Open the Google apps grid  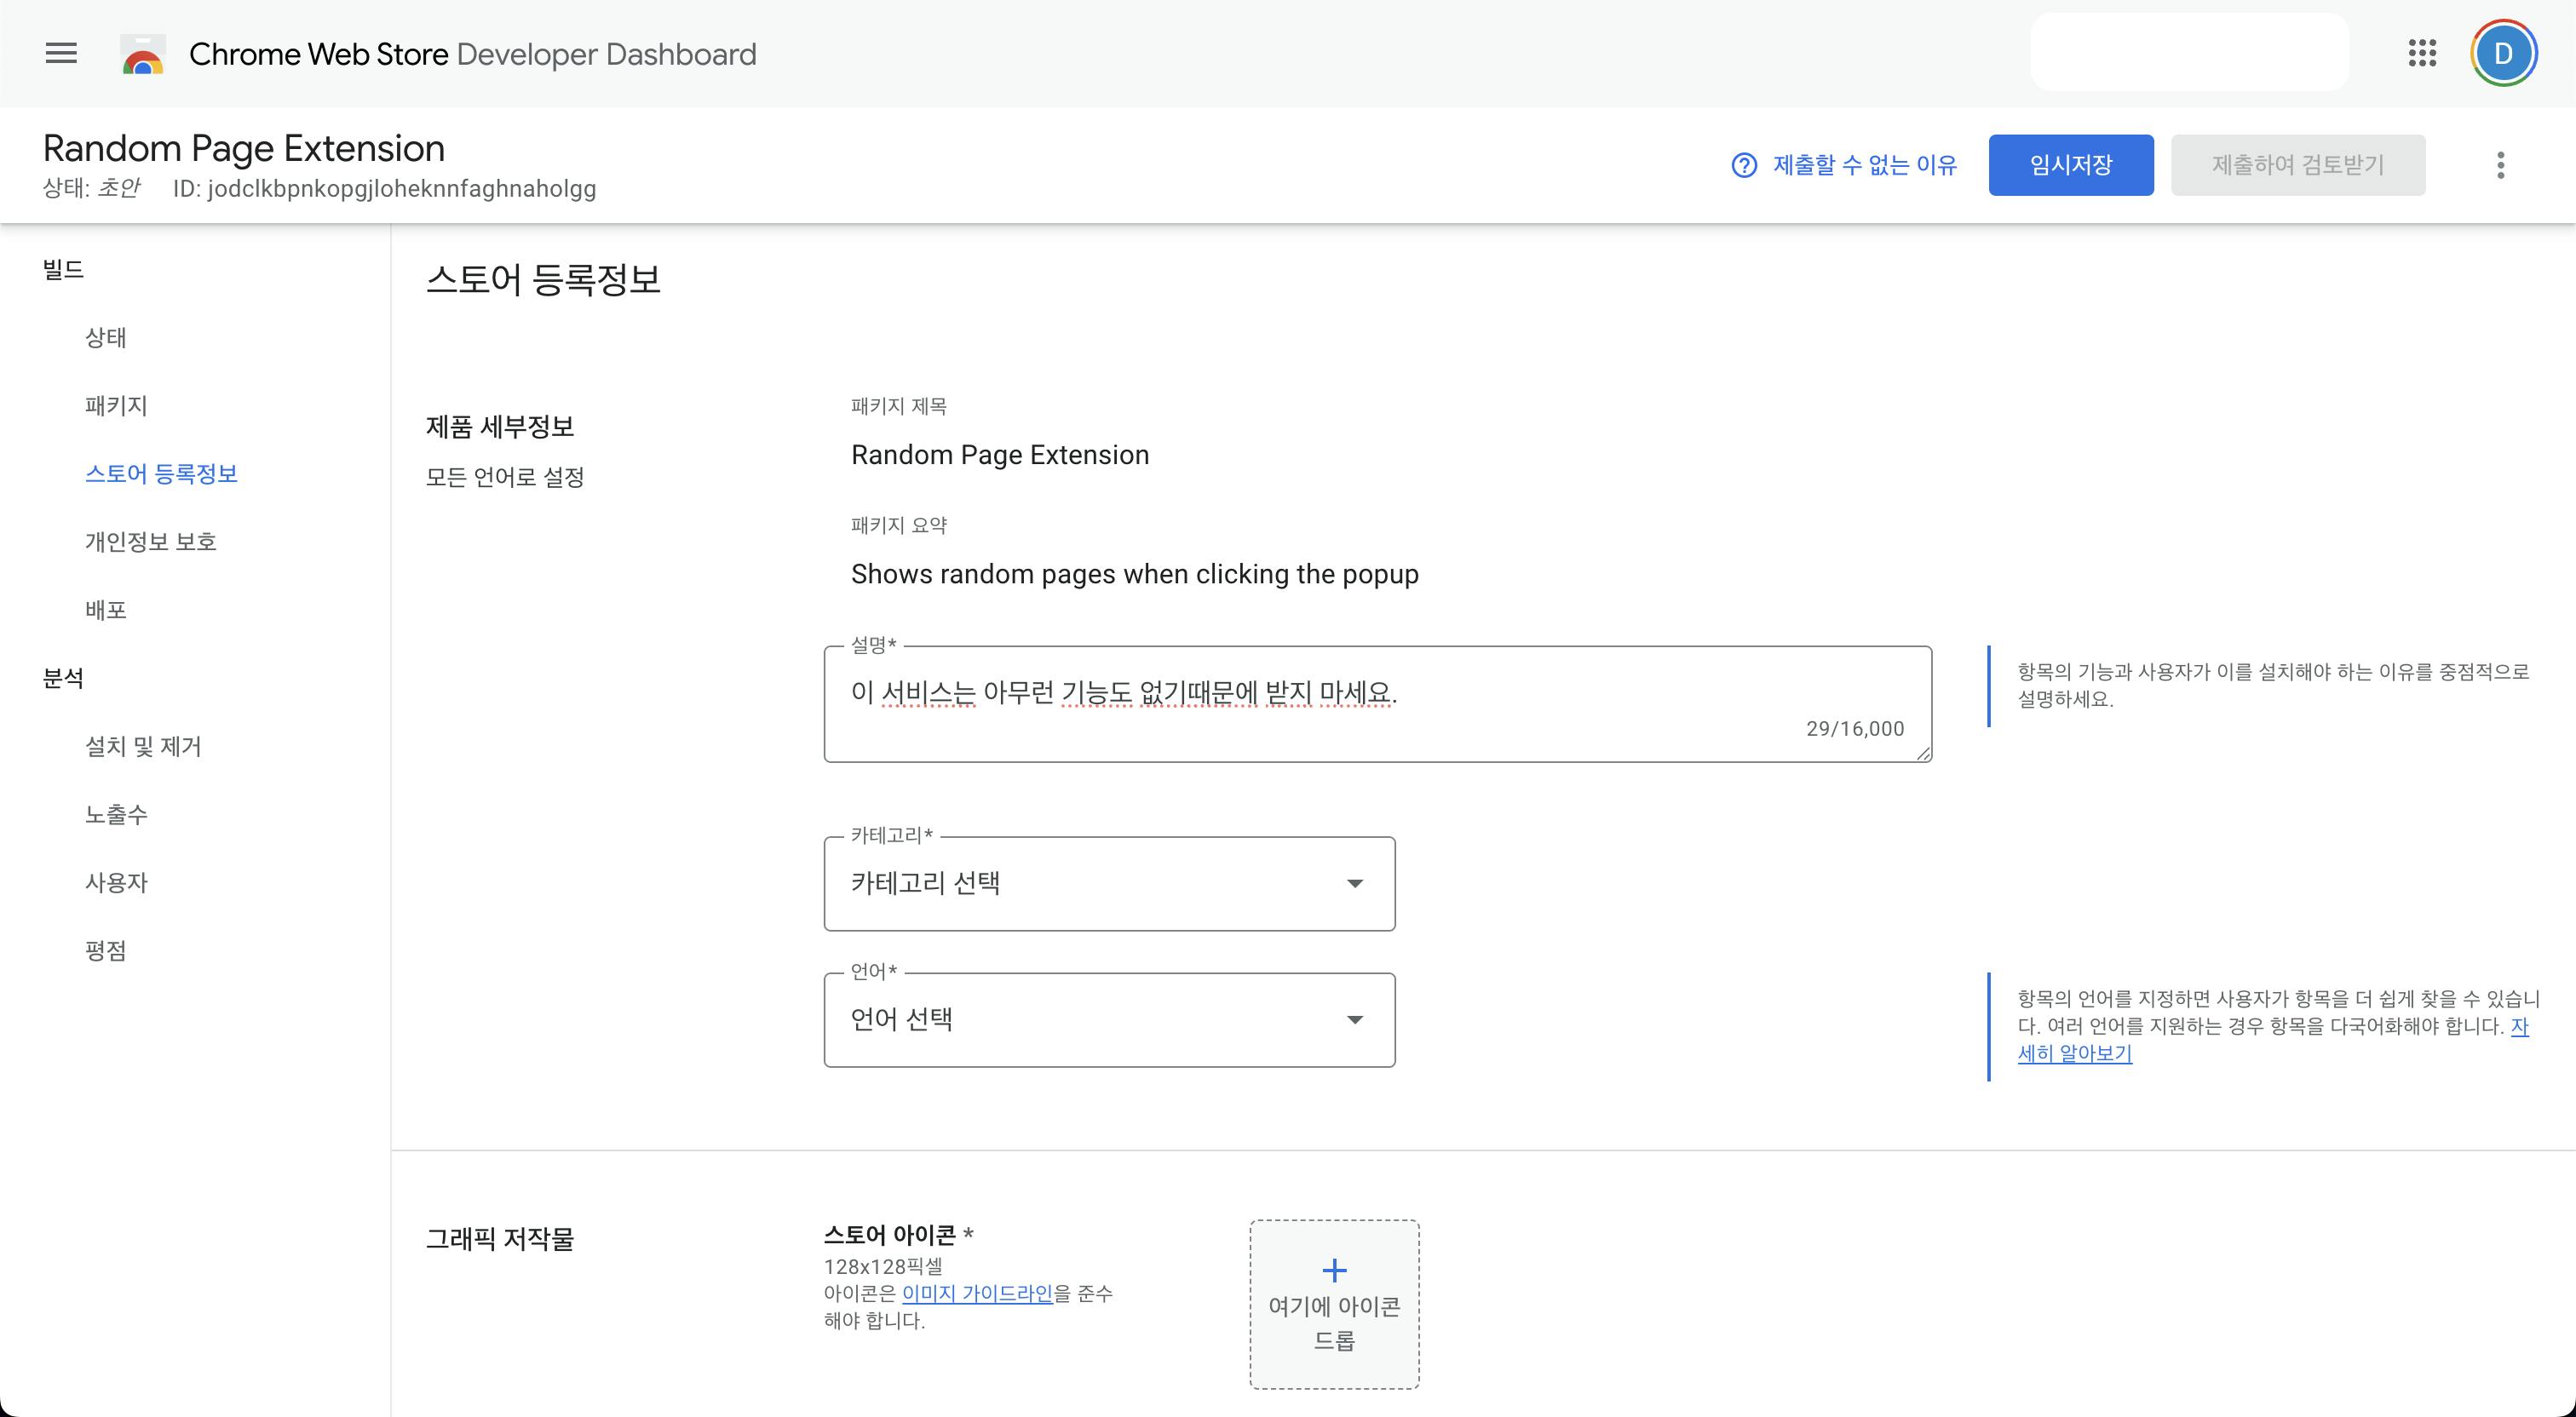coord(2421,53)
